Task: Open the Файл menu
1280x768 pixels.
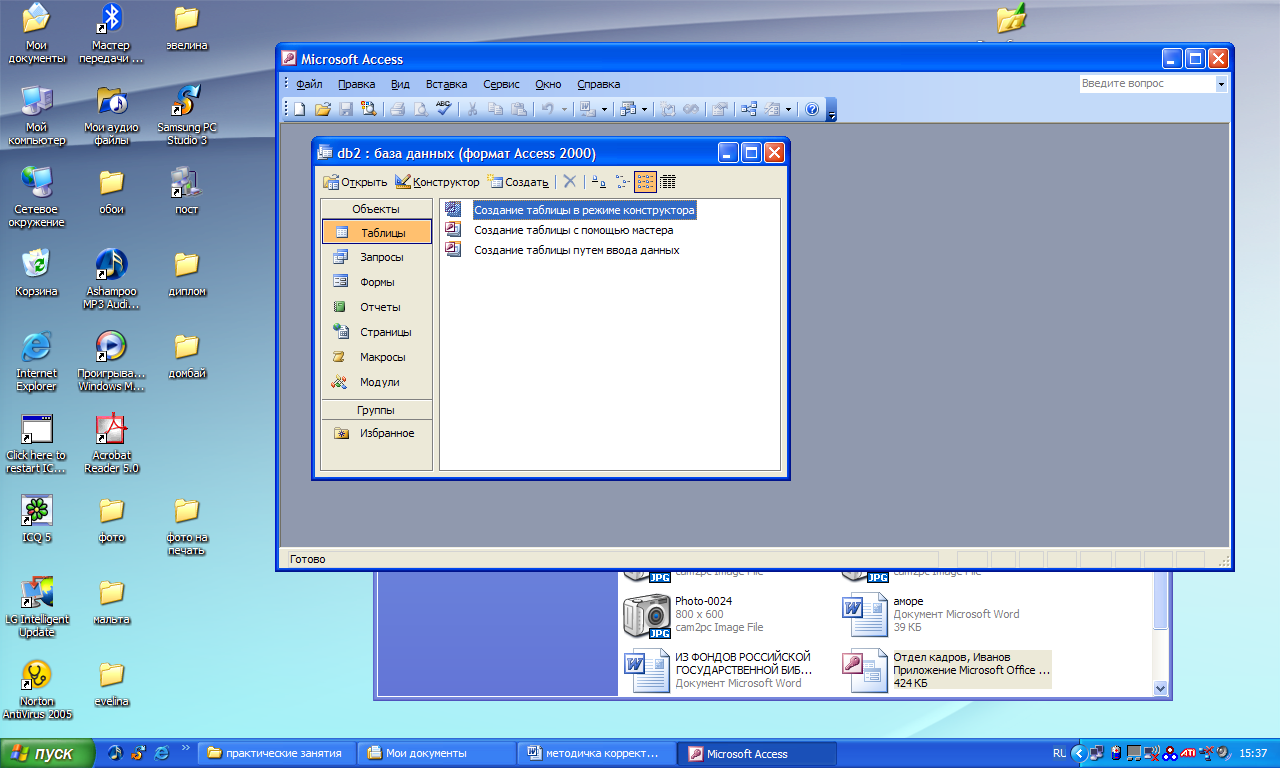Action: click(309, 84)
